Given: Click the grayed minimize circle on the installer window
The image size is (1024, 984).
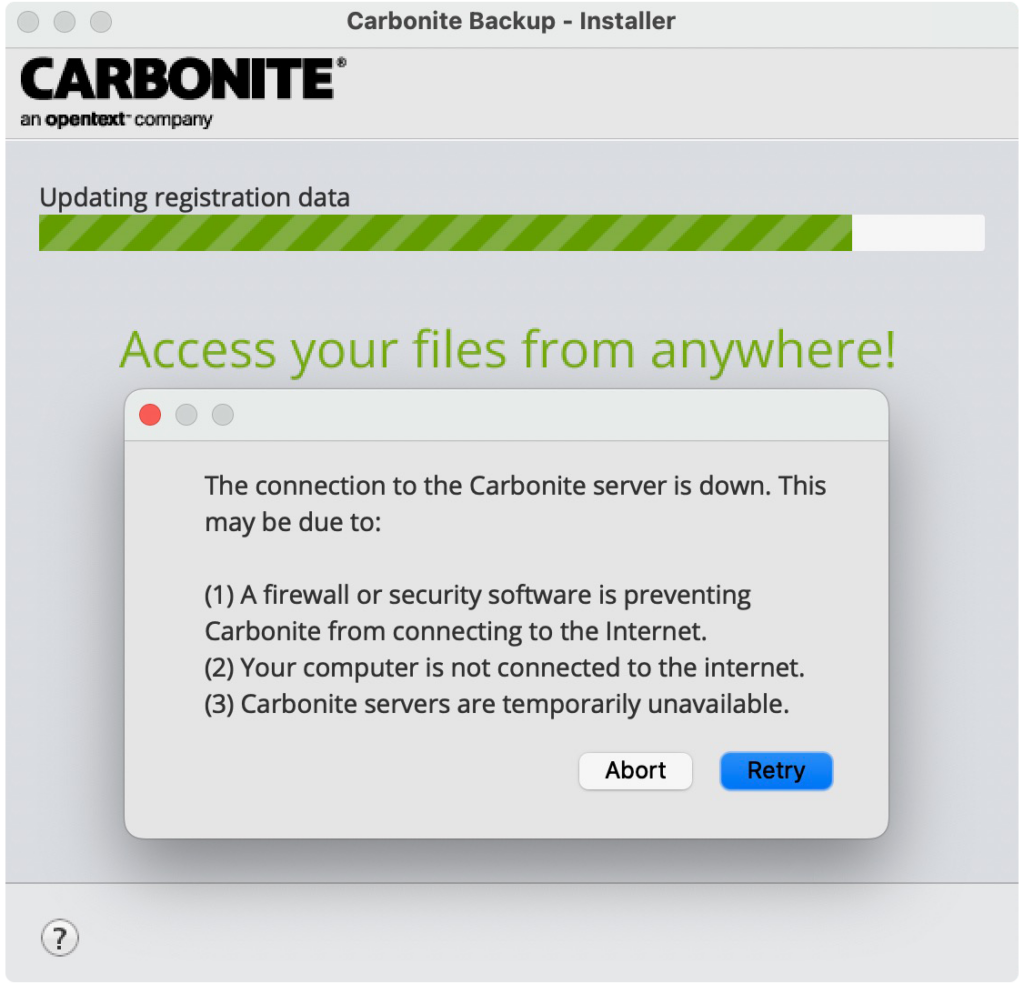Looking at the screenshot, I should coord(63,21).
